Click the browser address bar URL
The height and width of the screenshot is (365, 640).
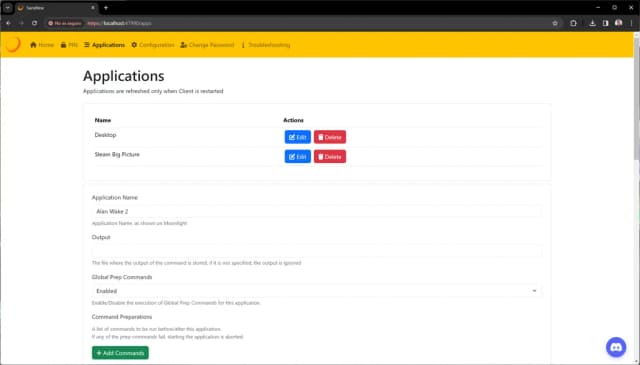pyautogui.click(x=119, y=23)
